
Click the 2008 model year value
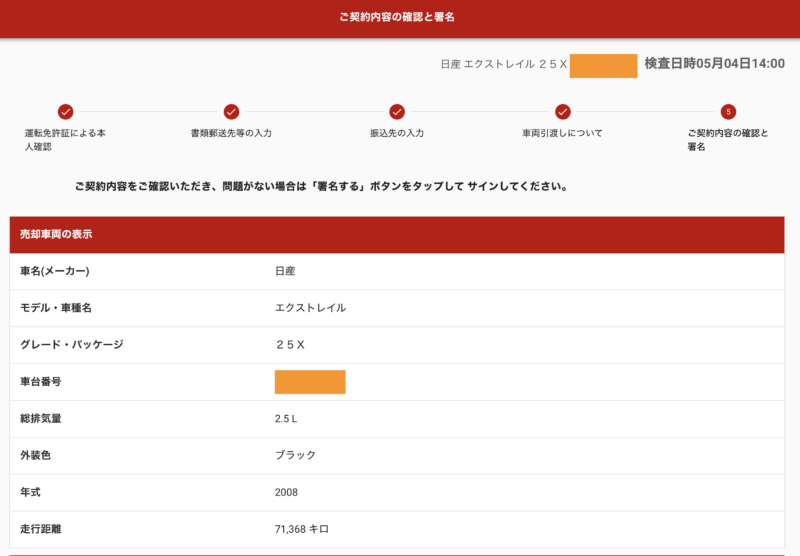286,492
